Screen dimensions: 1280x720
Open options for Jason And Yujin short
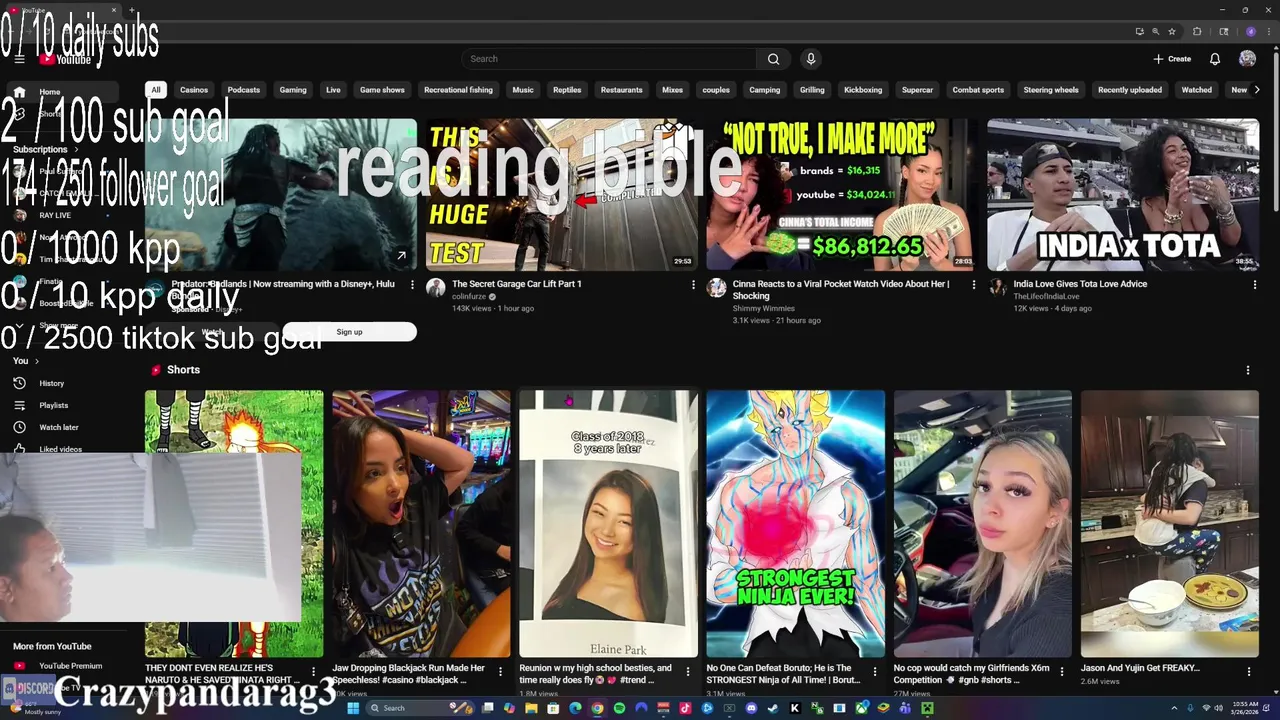coord(1248,671)
